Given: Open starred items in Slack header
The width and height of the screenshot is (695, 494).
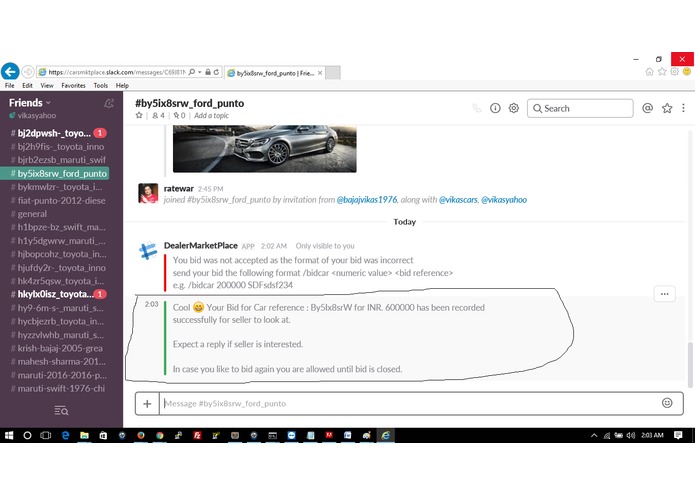Looking at the screenshot, I should [x=667, y=108].
